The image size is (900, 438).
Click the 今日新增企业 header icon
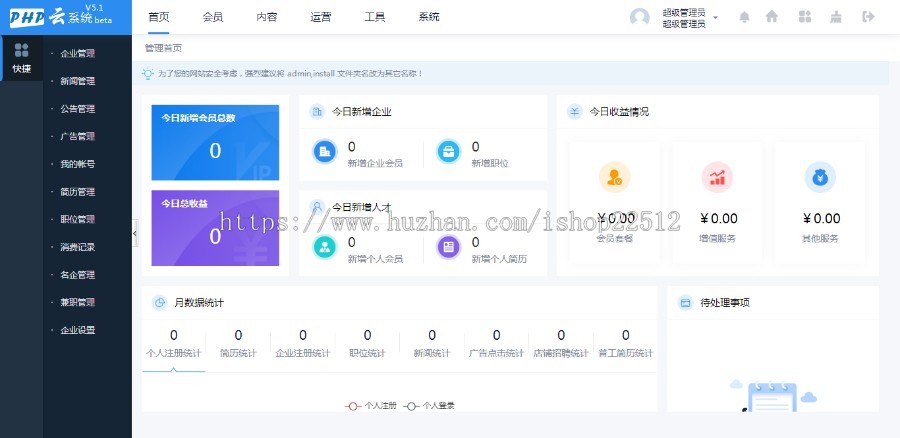pyautogui.click(x=317, y=111)
